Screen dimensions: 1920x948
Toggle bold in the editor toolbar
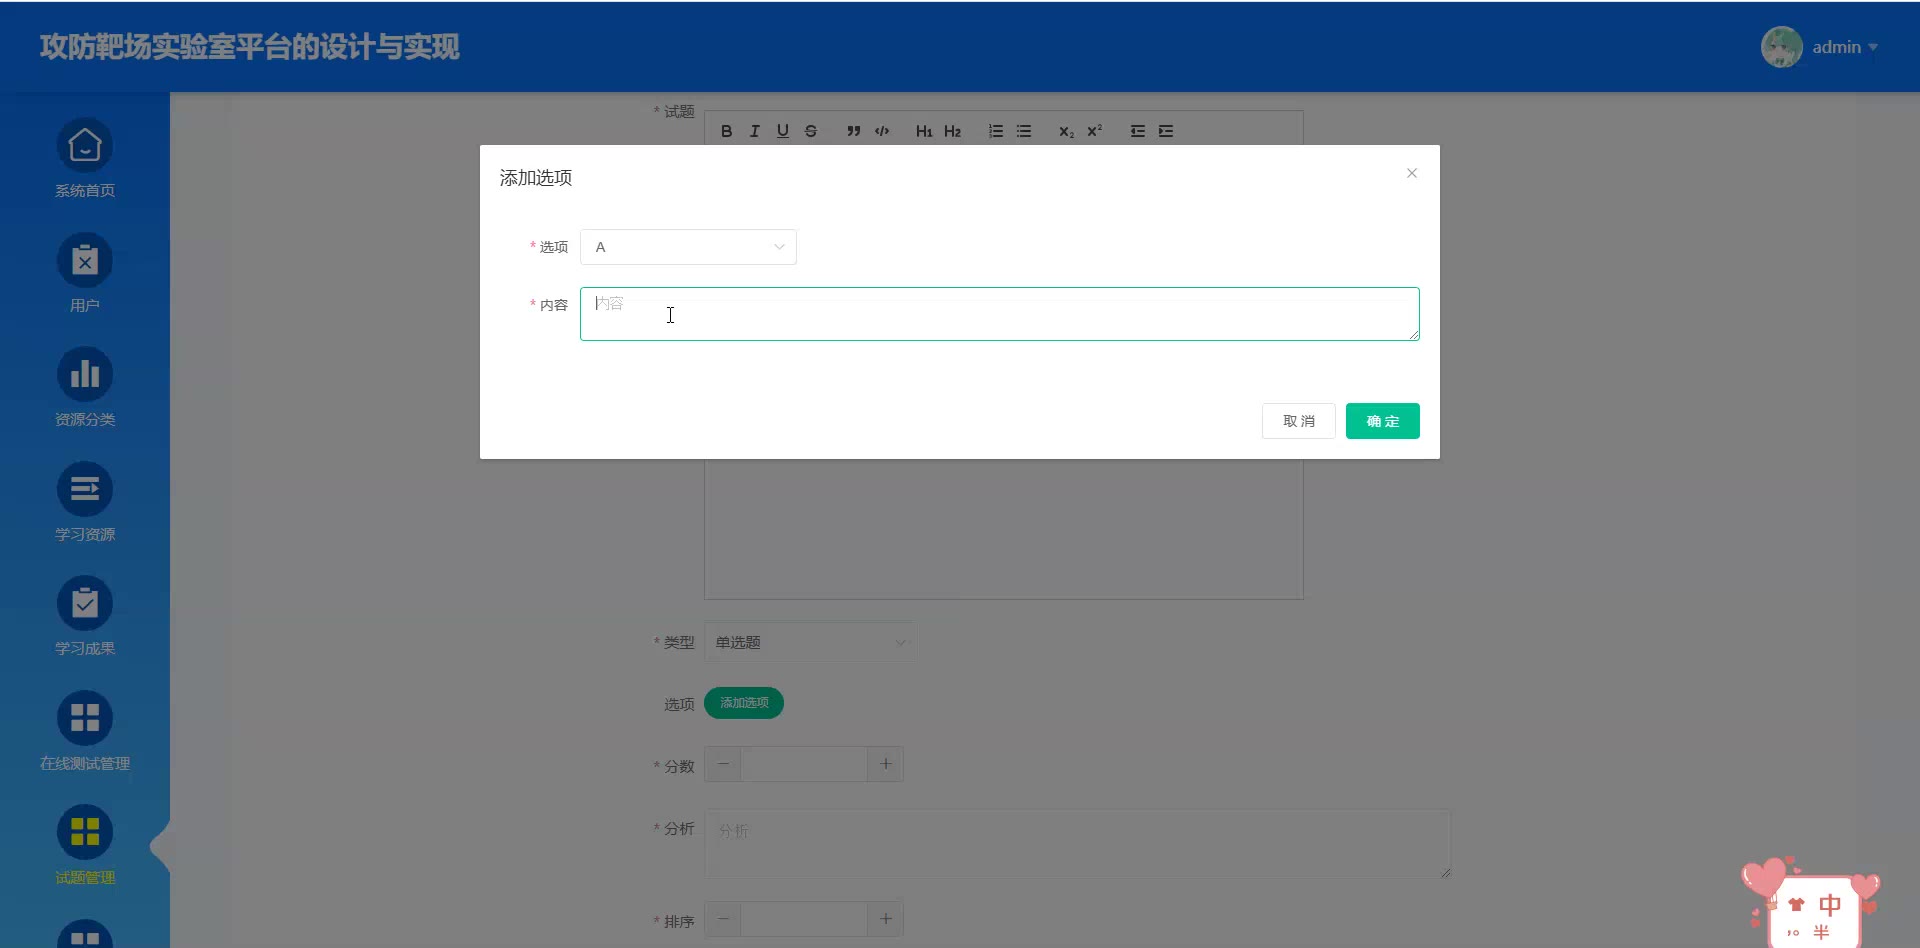(x=727, y=131)
